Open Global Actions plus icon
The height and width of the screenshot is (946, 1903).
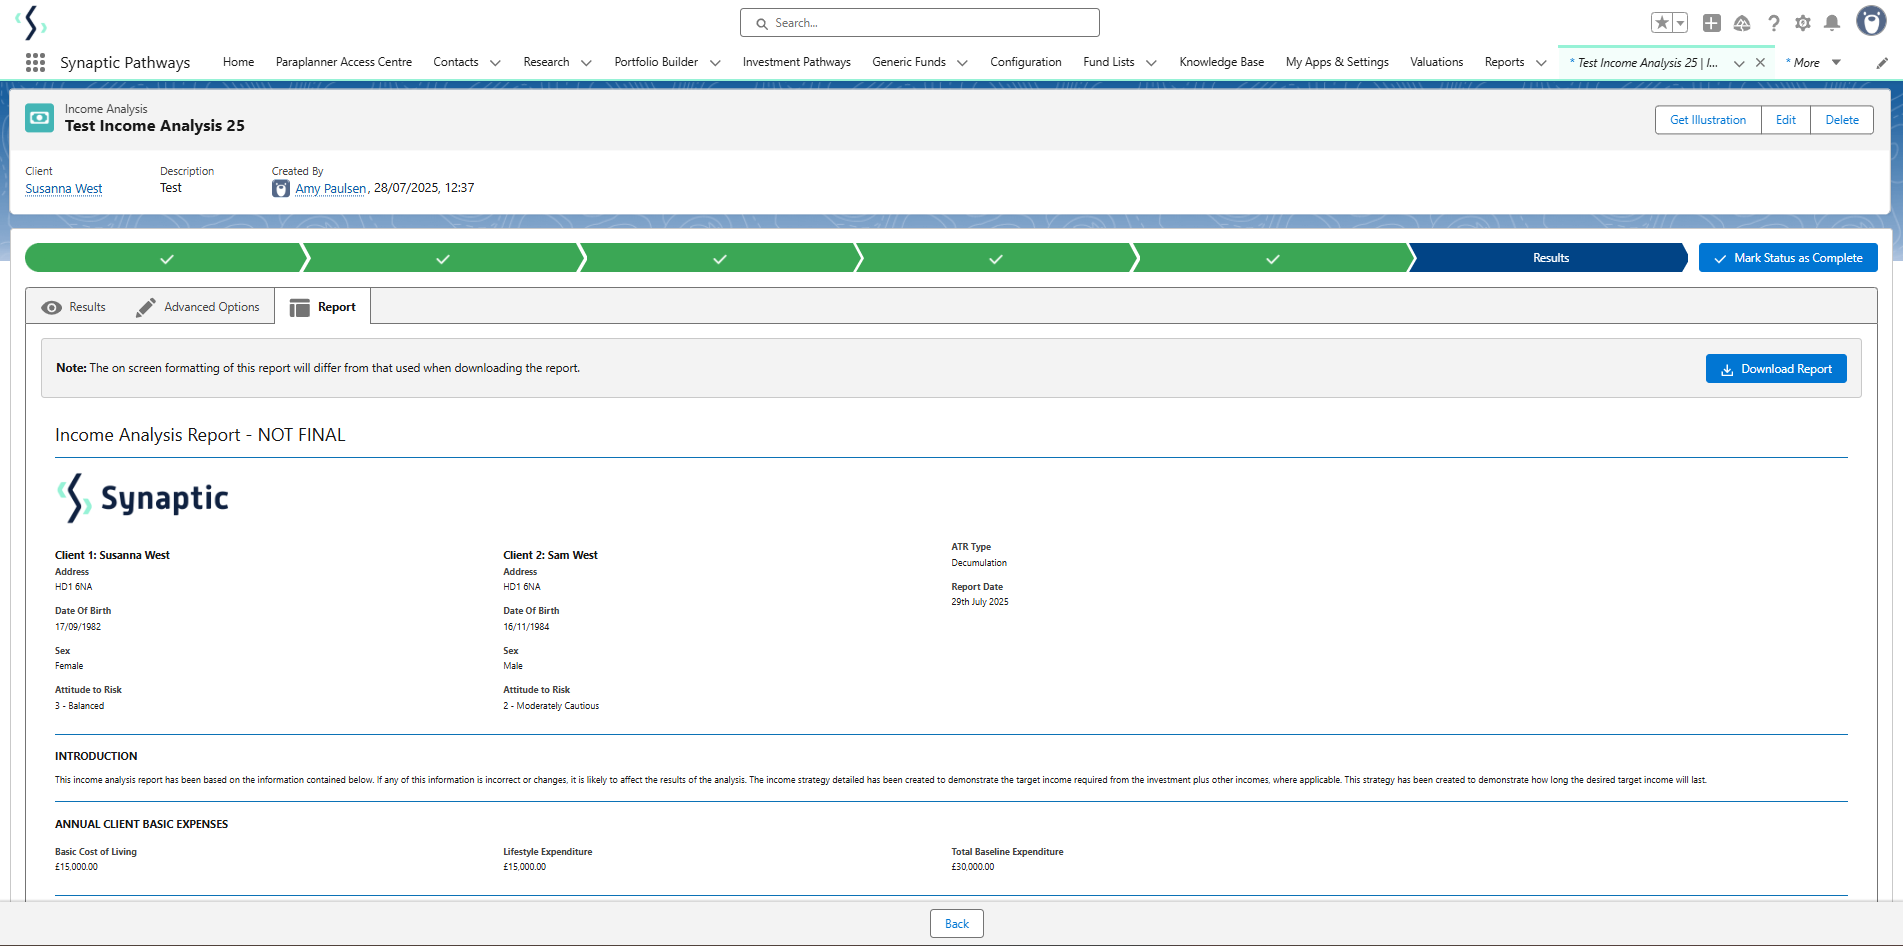(1712, 23)
